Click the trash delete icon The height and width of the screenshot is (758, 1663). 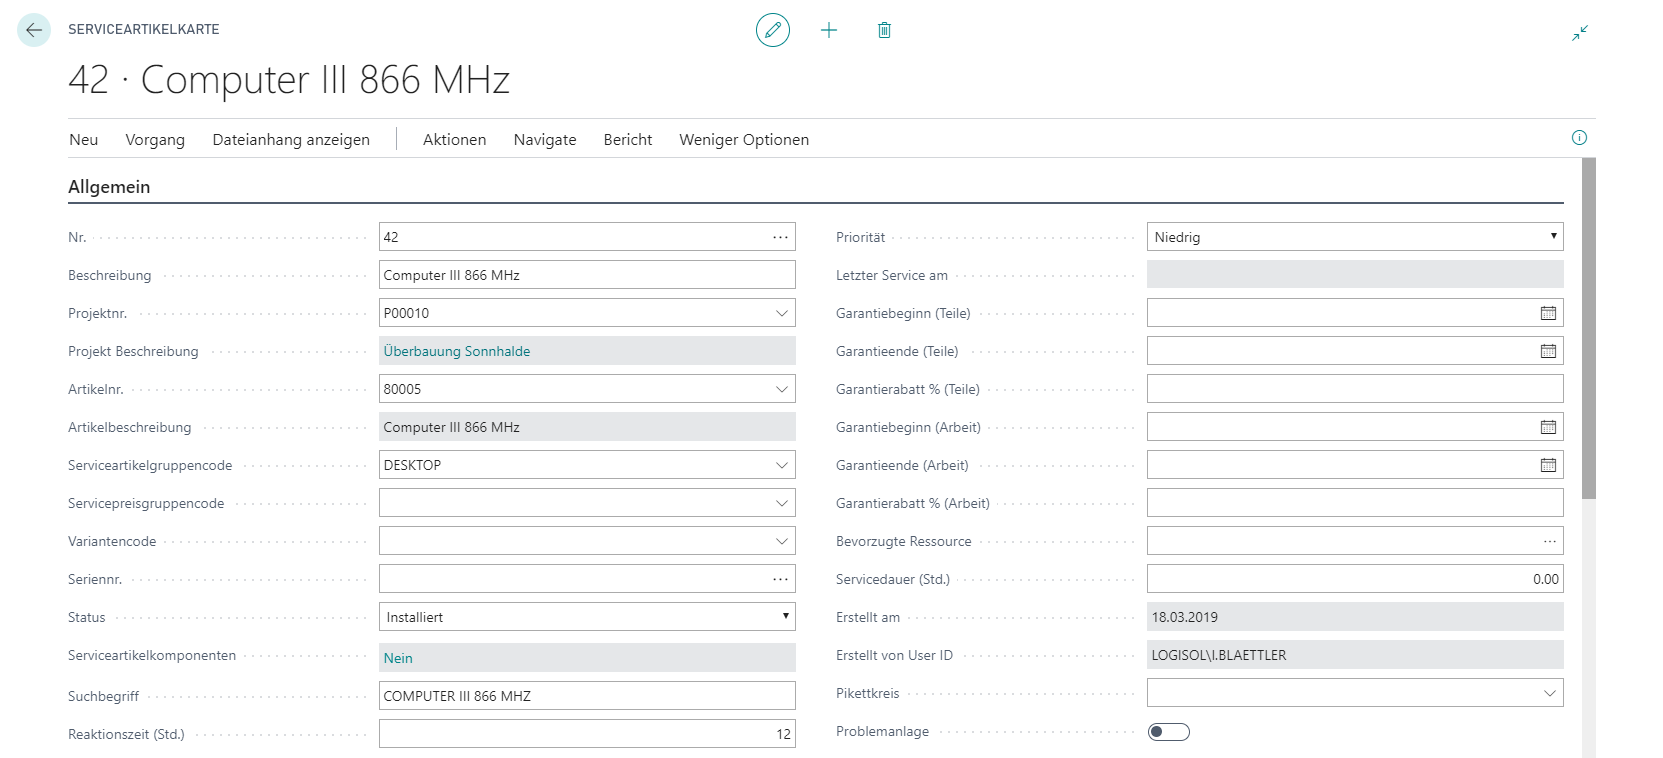coord(884,30)
